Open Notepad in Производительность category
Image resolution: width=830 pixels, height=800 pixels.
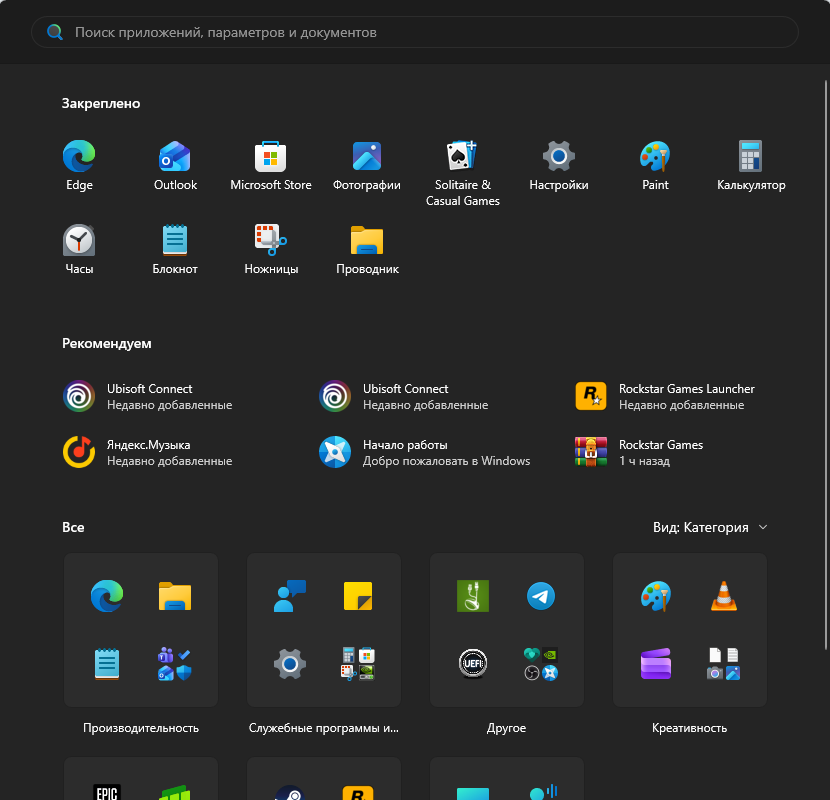pos(107,664)
